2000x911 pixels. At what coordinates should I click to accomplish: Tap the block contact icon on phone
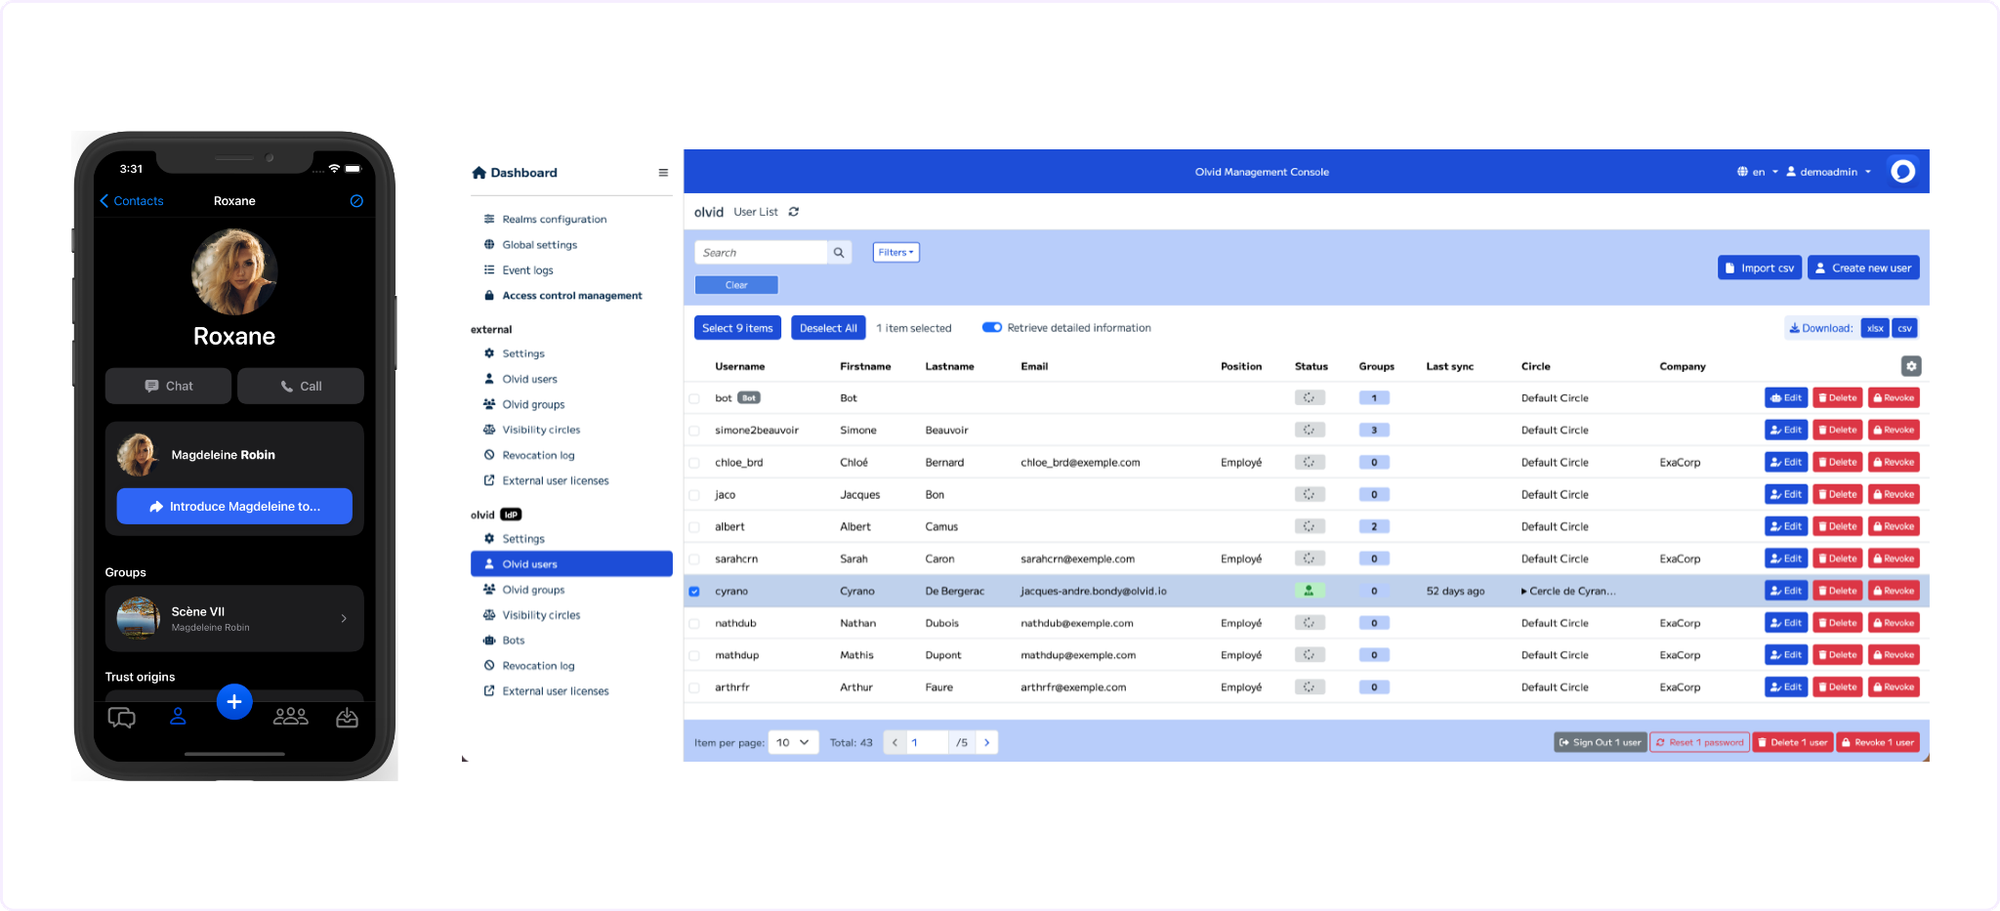click(356, 201)
